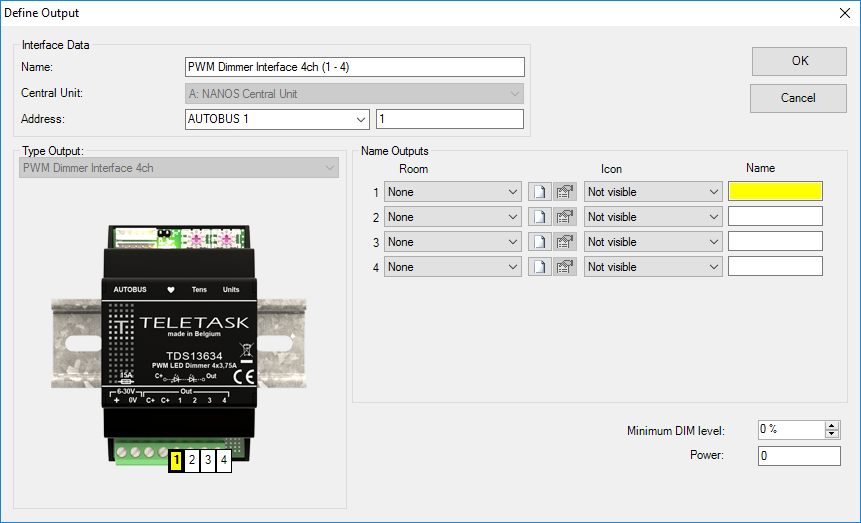Open room properties icon for output 4
This screenshot has width=861, height=523.
565,267
